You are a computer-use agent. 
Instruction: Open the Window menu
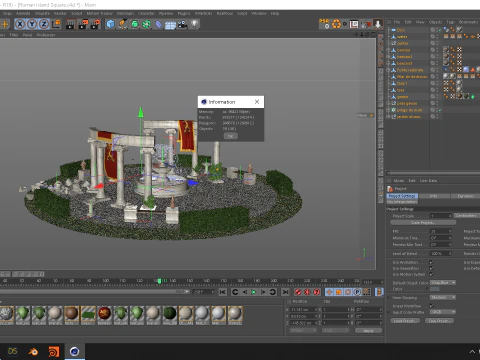(x=259, y=13)
